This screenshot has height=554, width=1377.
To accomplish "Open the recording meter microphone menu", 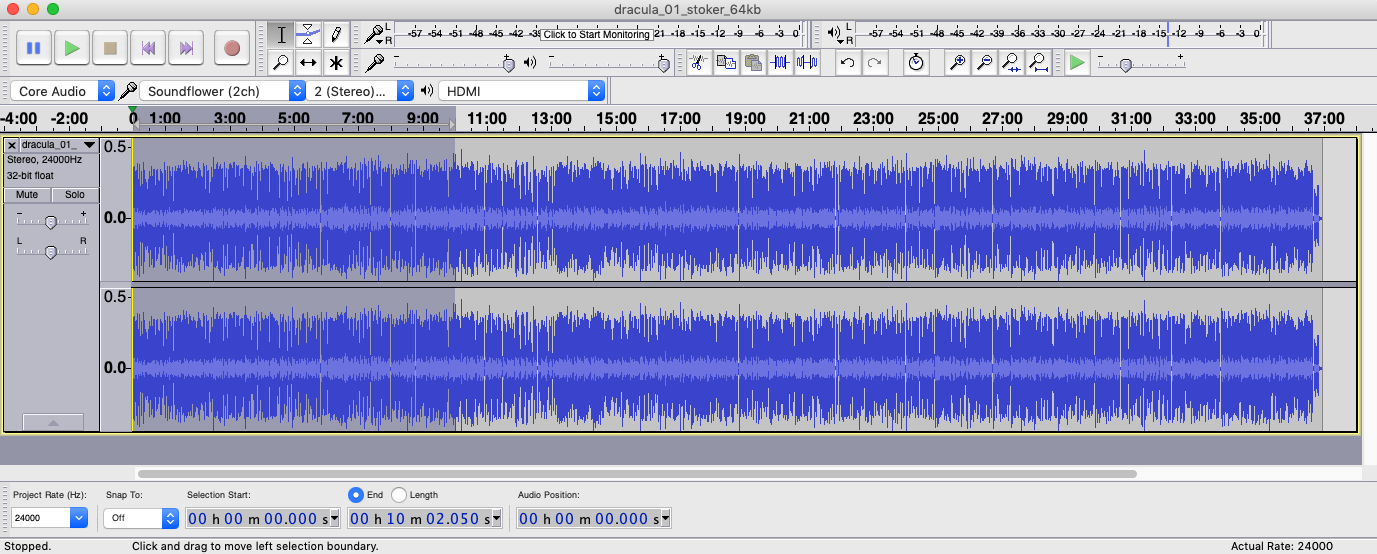I will click(x=375, y=35).
